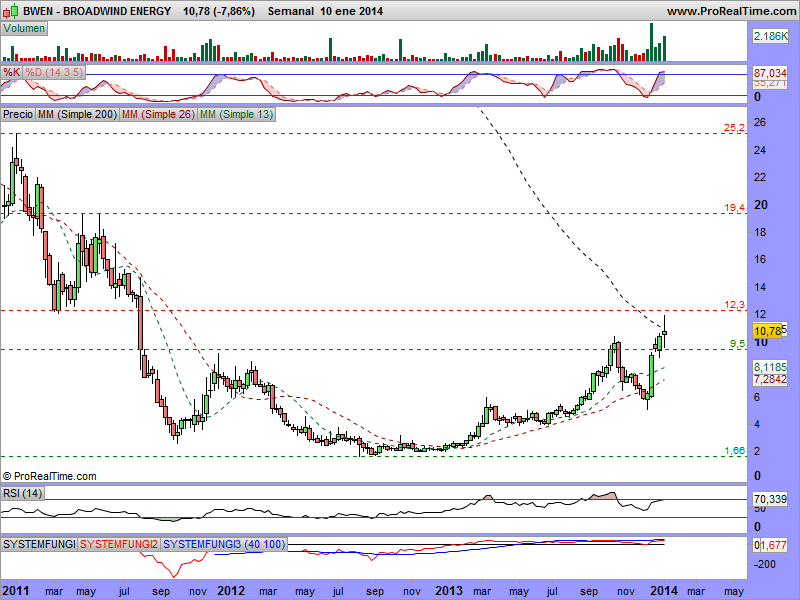The width and height of the screenshot is (800, 600).
Task: Select the SYSTEMFUNGI2 indicator label
Action: click(x=119, y=544)
